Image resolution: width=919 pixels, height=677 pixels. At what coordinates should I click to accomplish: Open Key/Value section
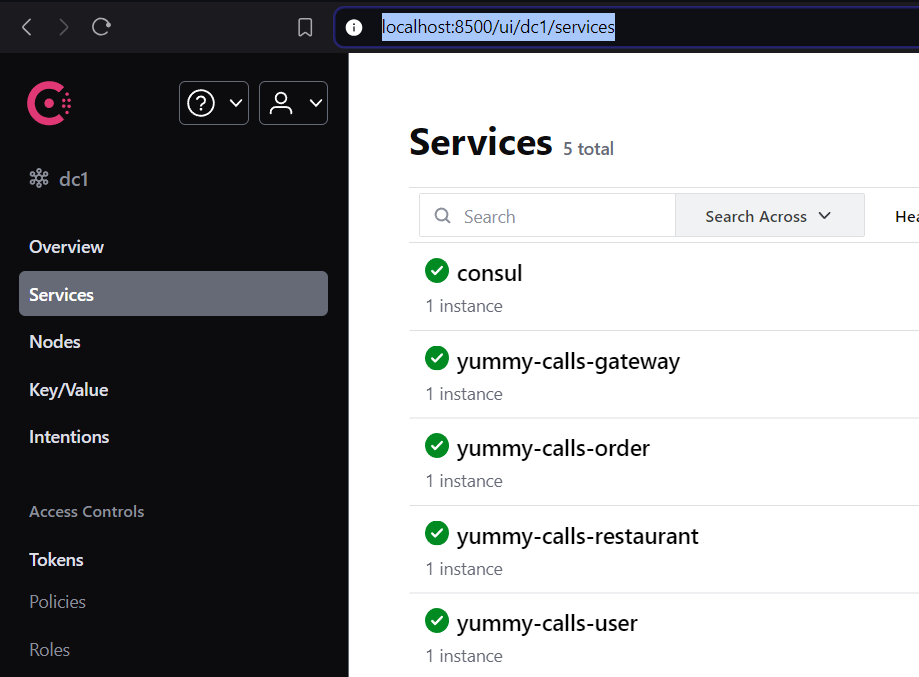[x=69, y=390]
